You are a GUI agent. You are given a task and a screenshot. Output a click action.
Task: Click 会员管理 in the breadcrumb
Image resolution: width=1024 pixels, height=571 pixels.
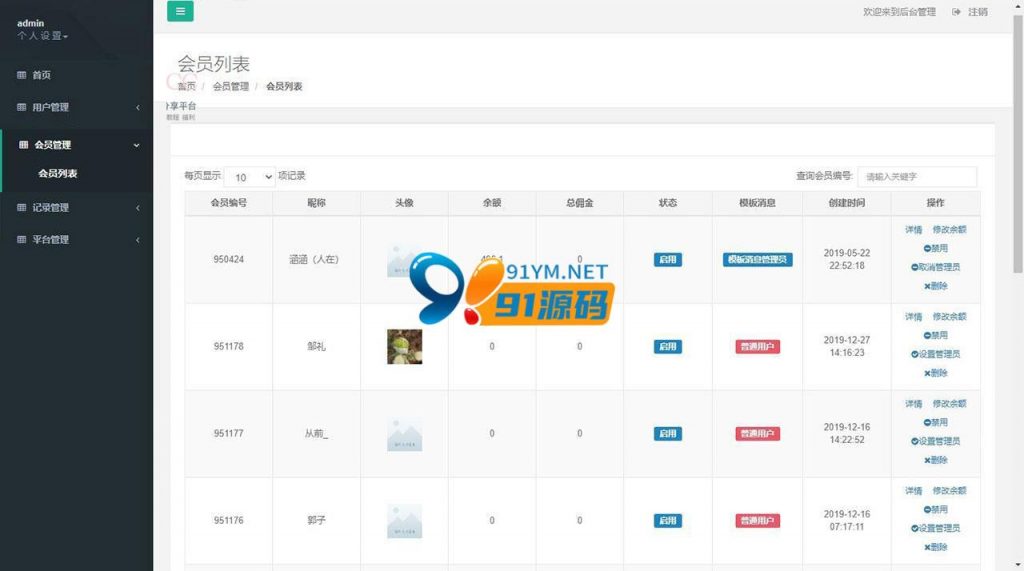[x=231, y=86]
